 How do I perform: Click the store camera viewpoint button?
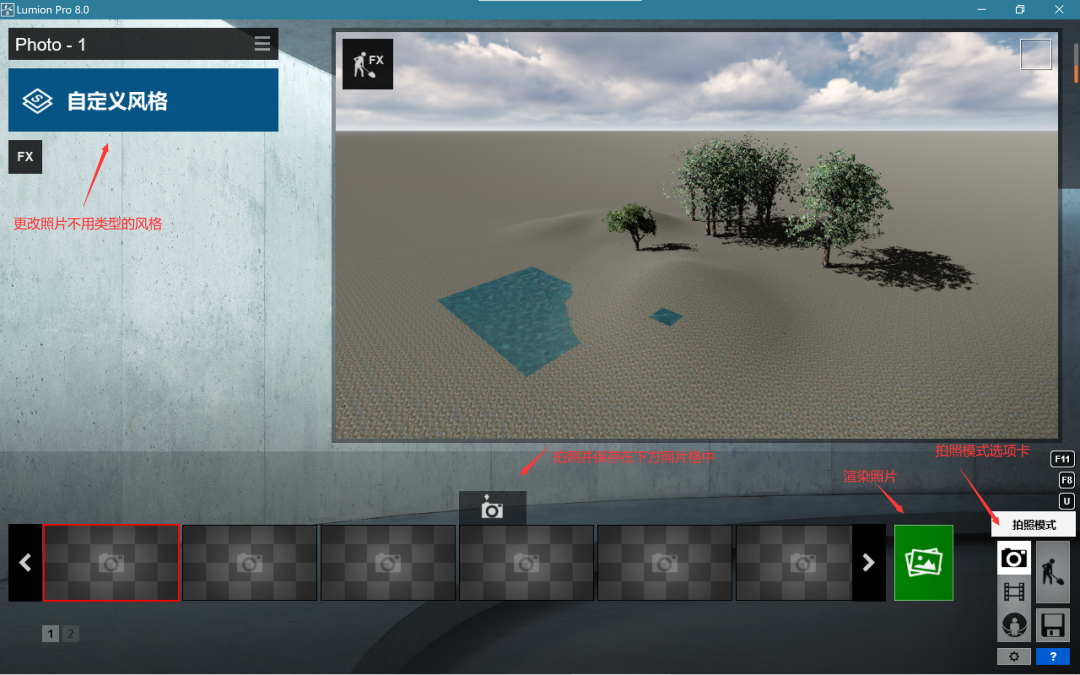(x=492, y=508)
